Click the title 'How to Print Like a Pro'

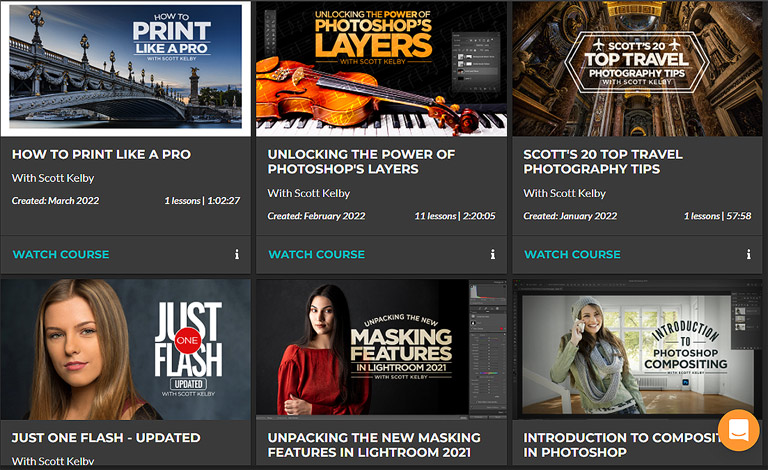coord(101,154)
